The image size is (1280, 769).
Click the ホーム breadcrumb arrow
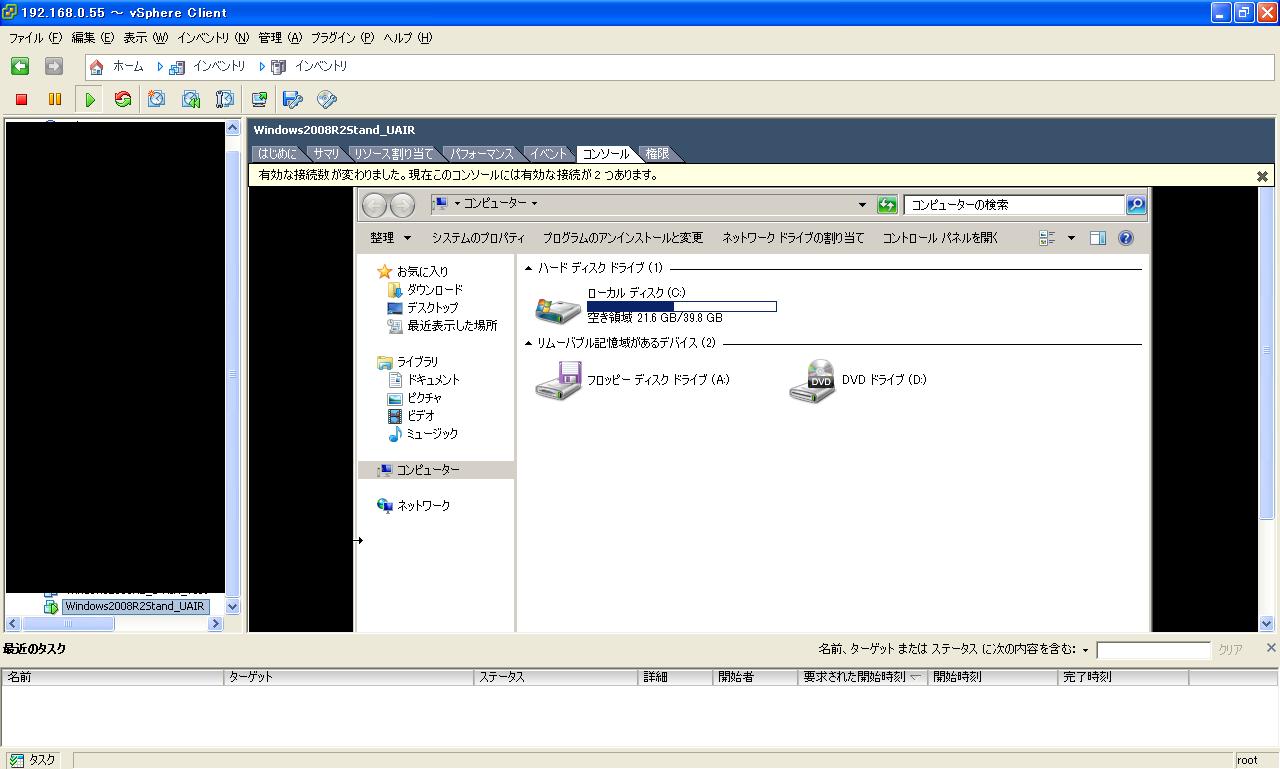tap(160, 67)
